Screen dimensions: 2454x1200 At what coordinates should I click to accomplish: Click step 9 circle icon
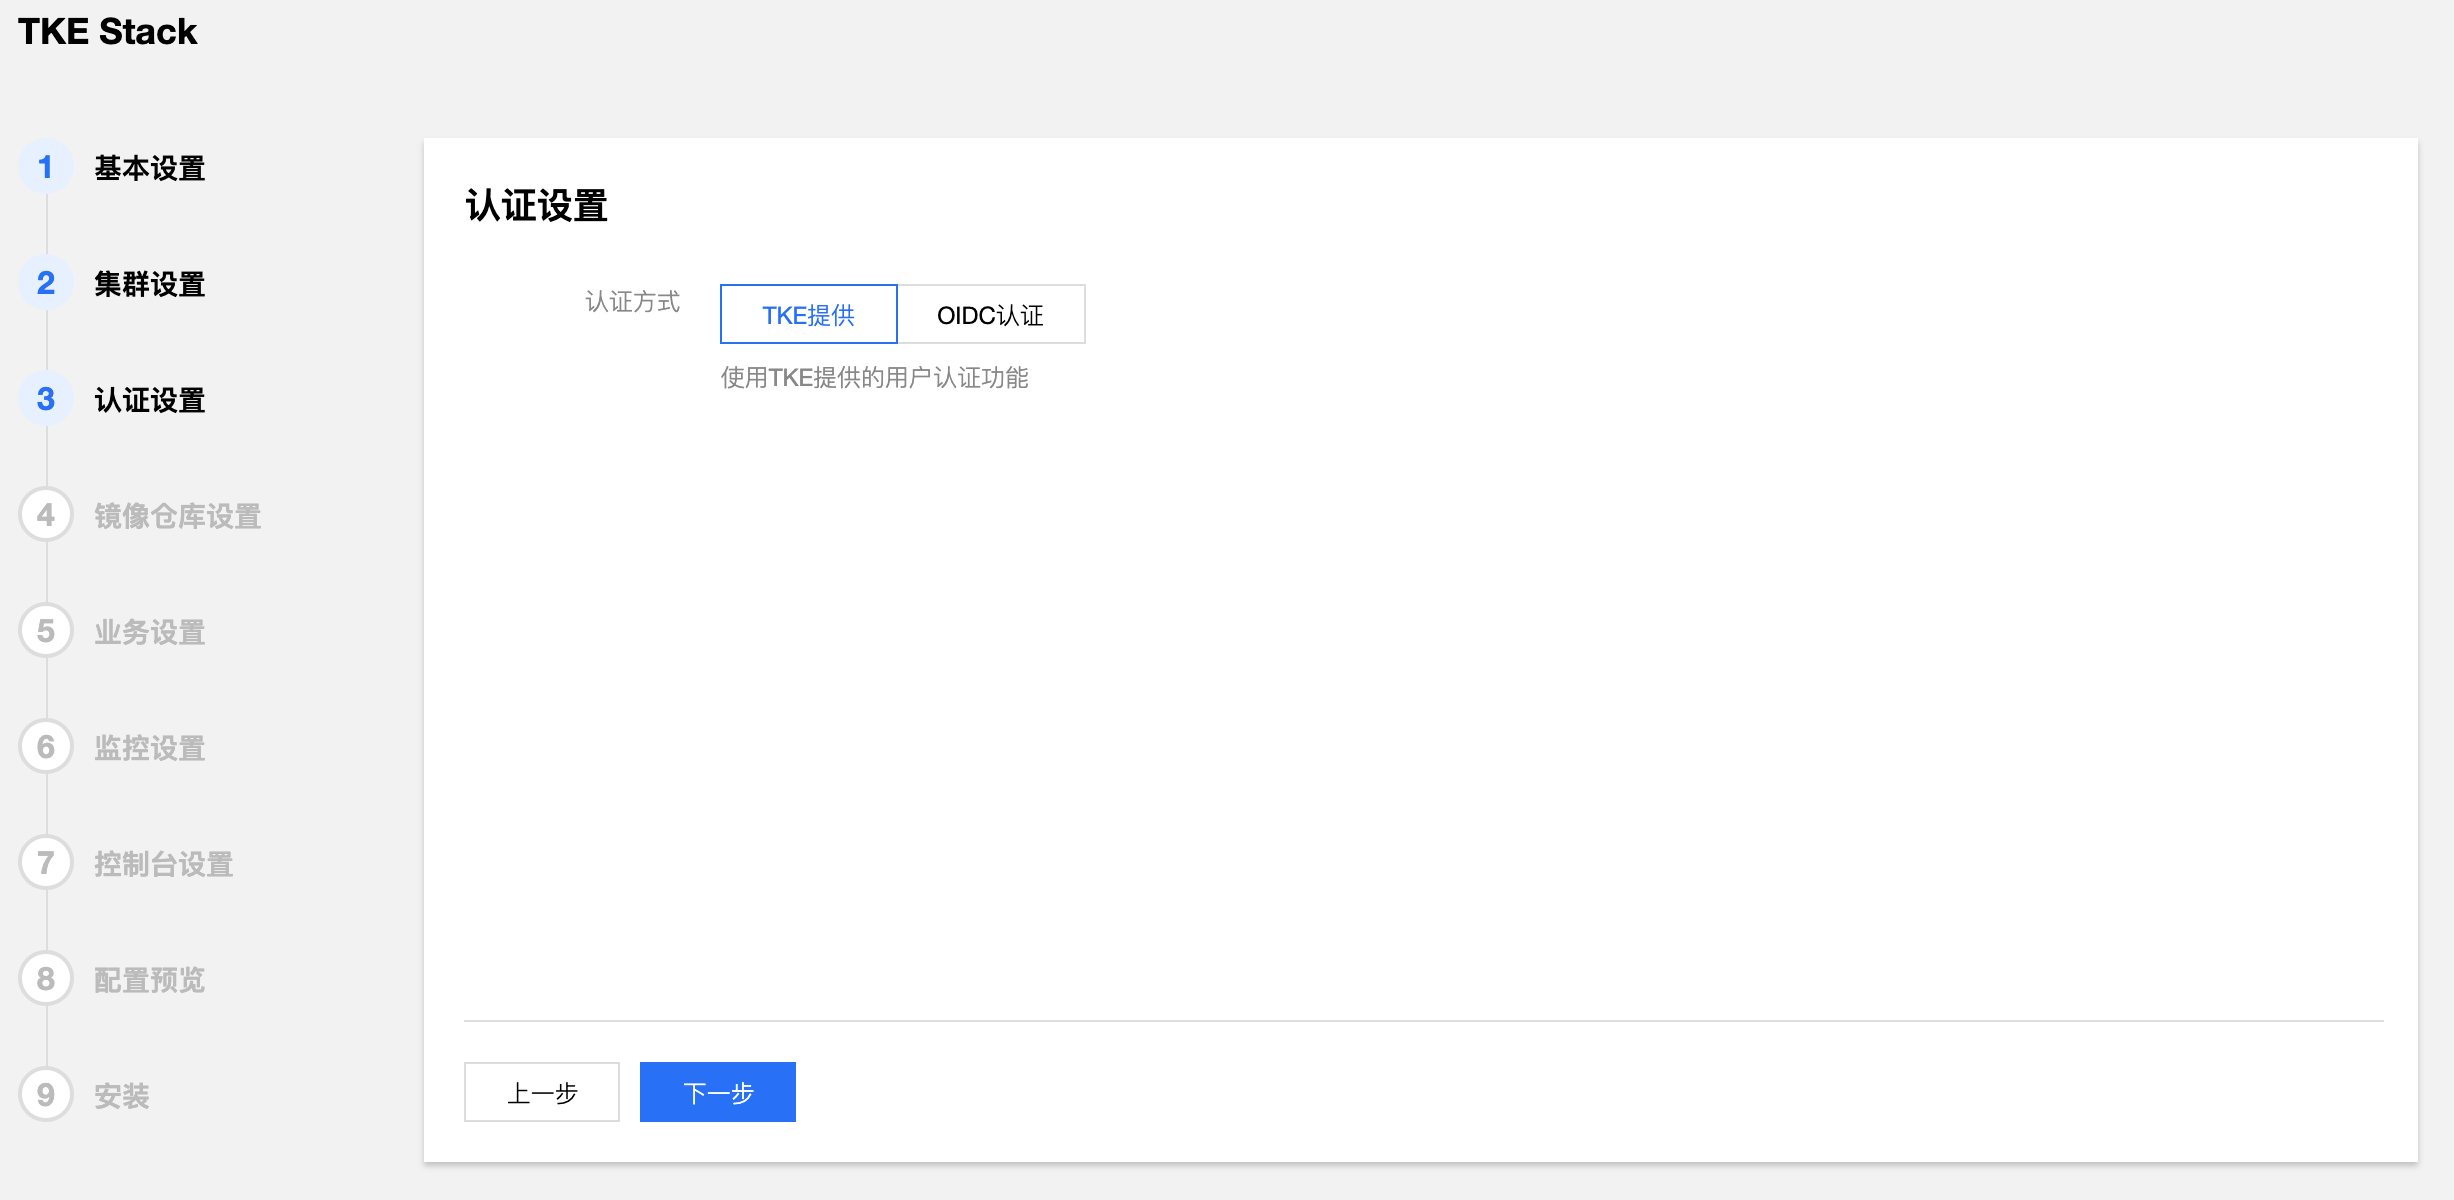tap(46, 1095)
